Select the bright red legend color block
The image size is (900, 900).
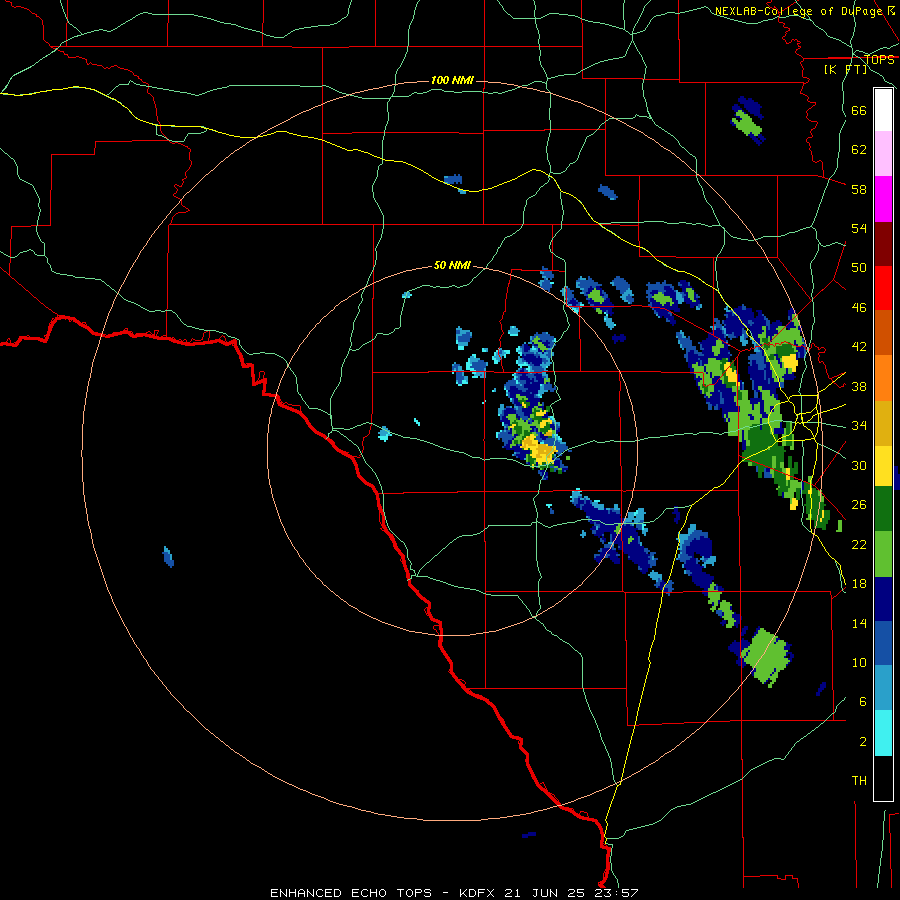tap(883, 288)
